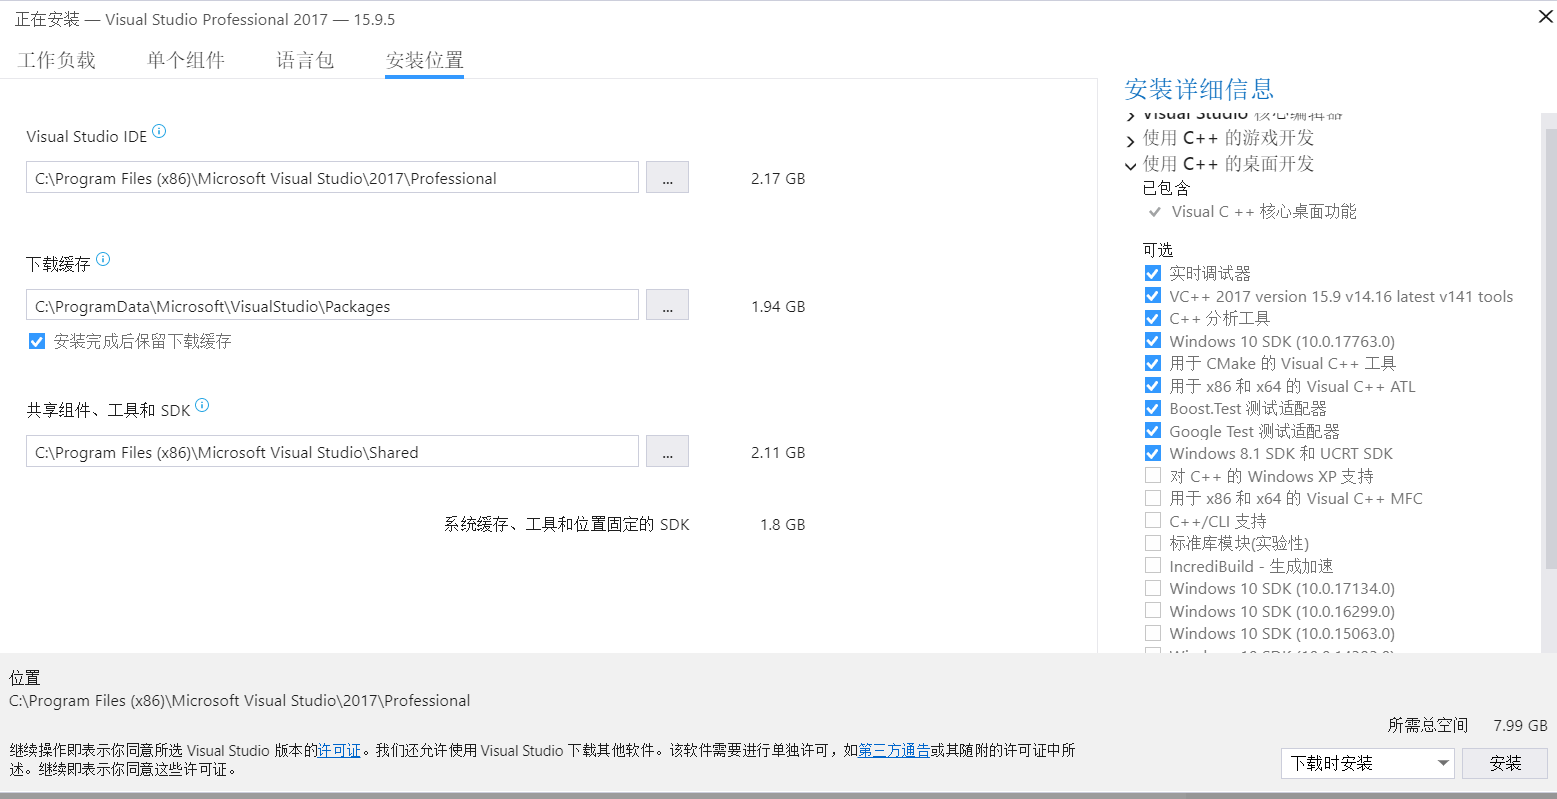Open the 下载时安装 dropdown
The width and height of the screenshot is (1557, 799).
[x=1369, y=763]
